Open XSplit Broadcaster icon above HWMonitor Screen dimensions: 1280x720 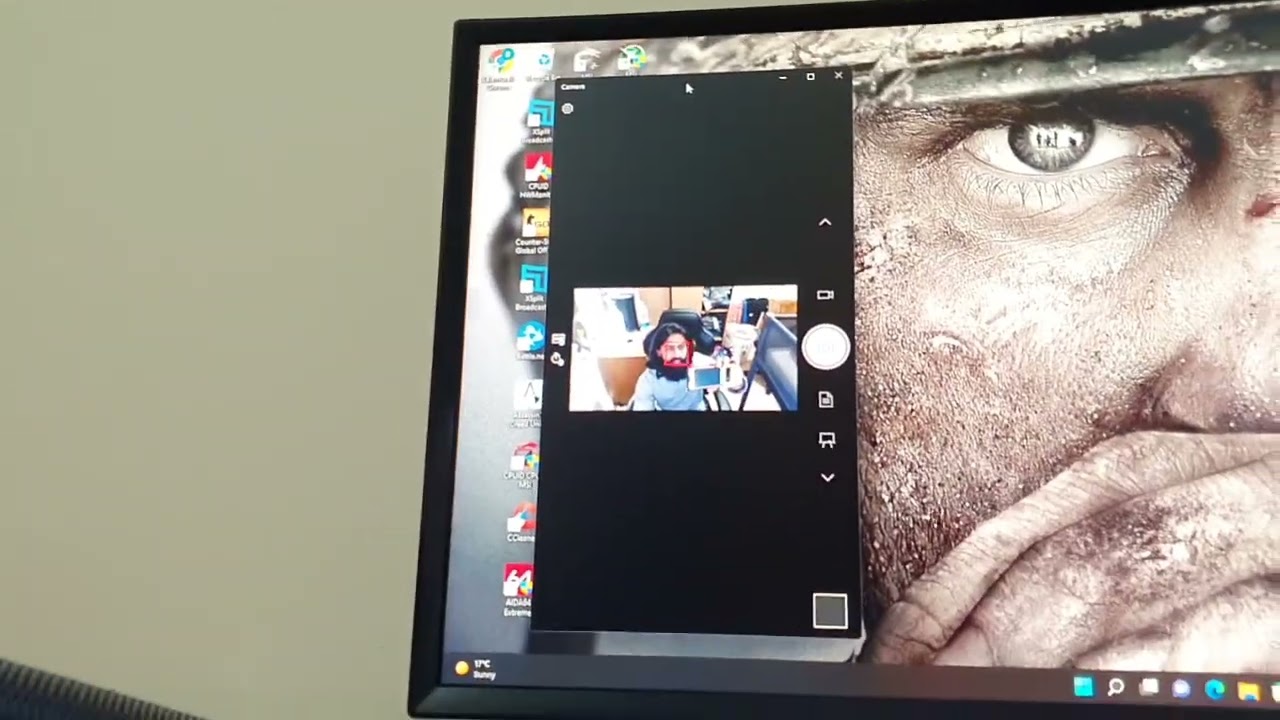539,122
